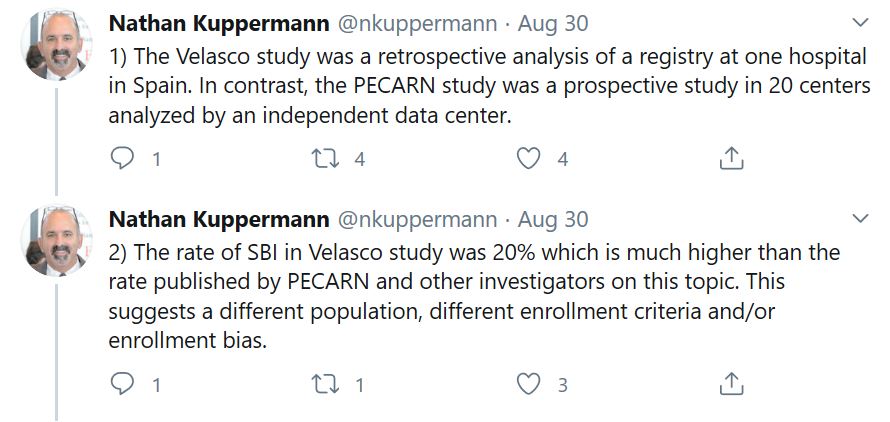Like the tweet about enrollment bias
890x422 pixels.
click(x=528, y=385)
